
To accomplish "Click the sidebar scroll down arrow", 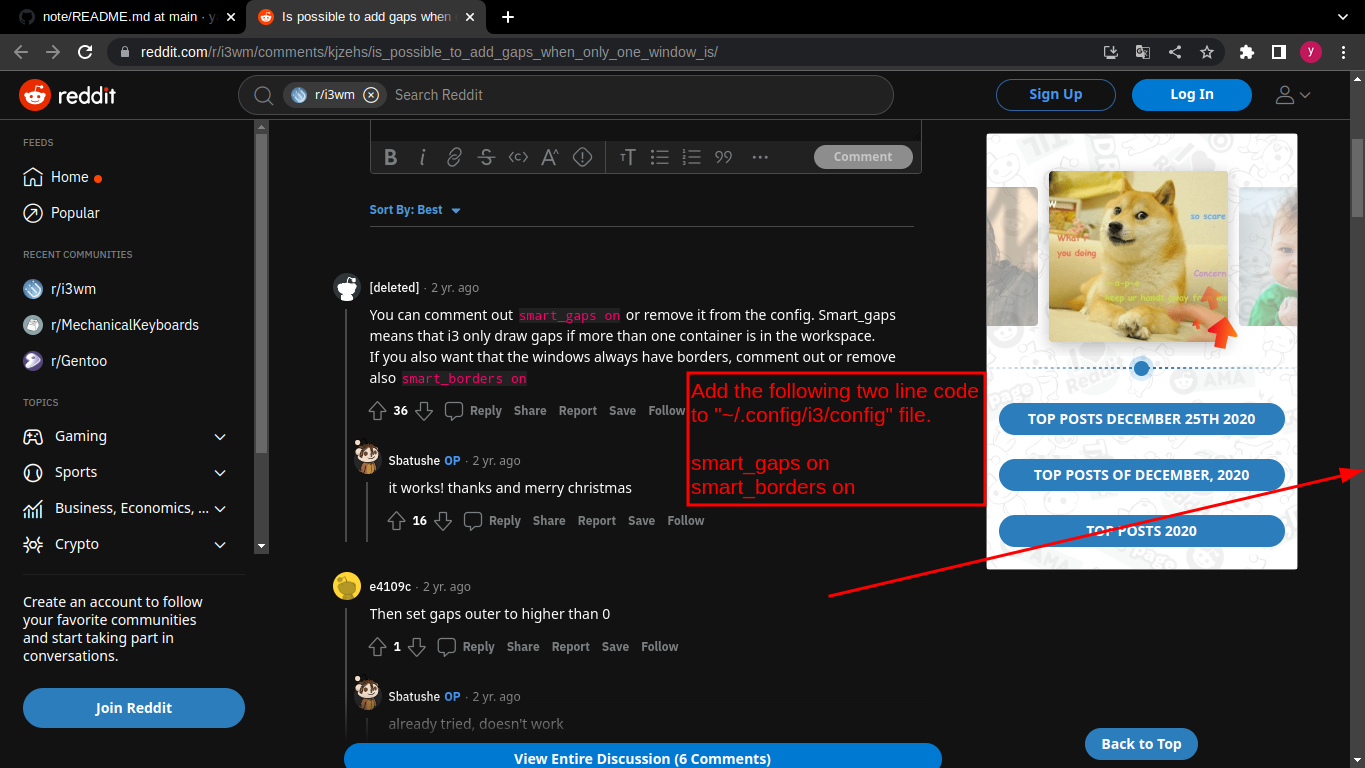I will tap(262, 546).
